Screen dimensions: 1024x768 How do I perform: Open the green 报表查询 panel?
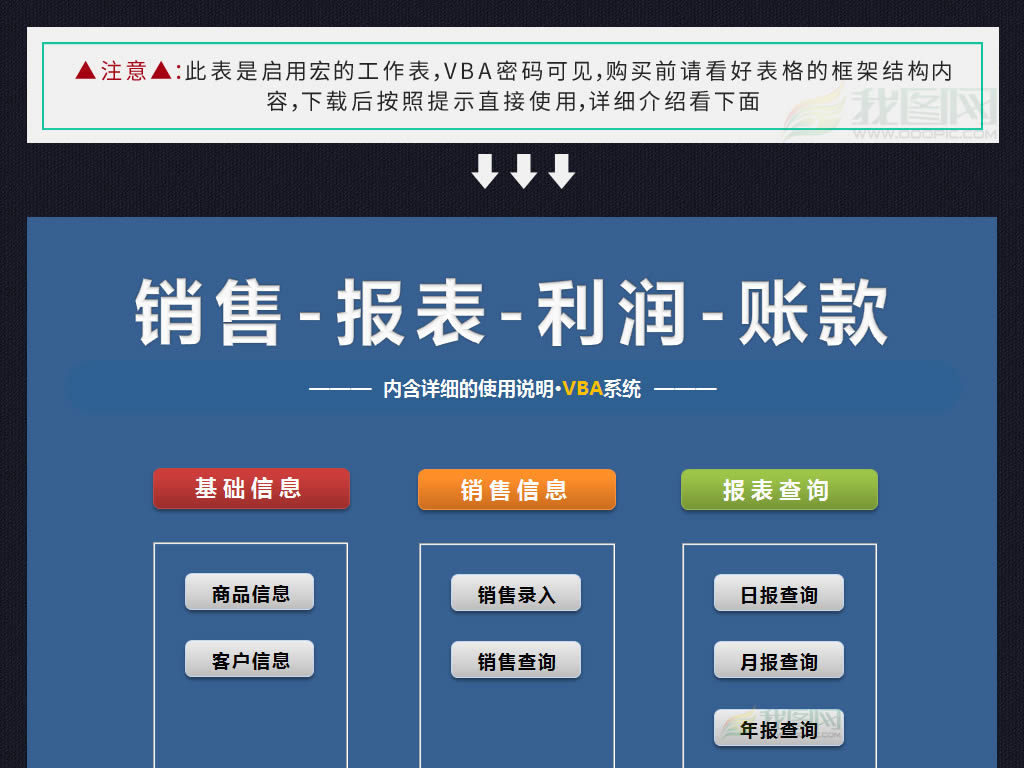coord(778,489)
